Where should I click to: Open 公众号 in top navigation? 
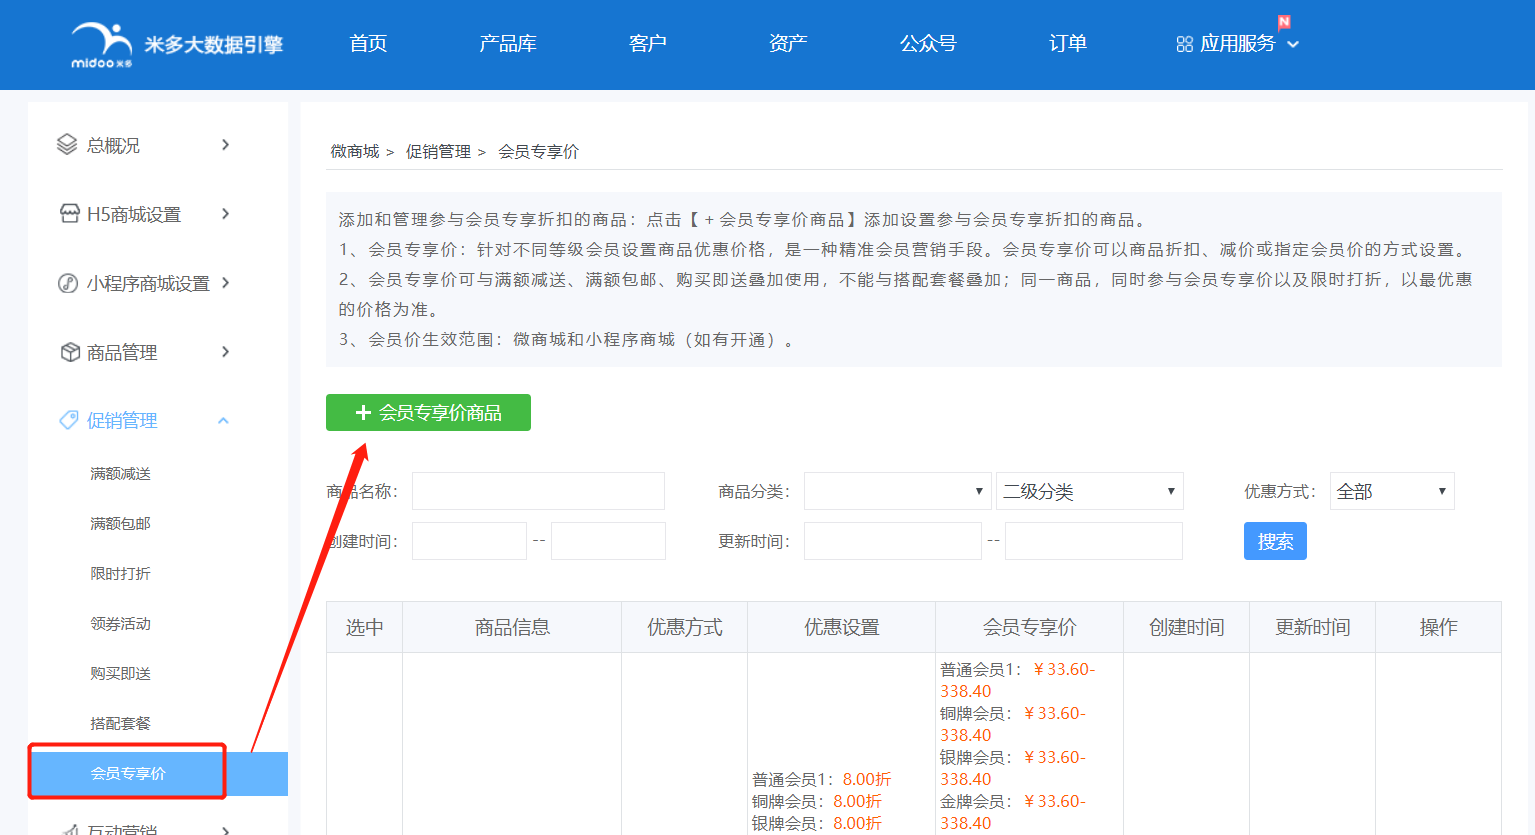(x=928, y=43)
